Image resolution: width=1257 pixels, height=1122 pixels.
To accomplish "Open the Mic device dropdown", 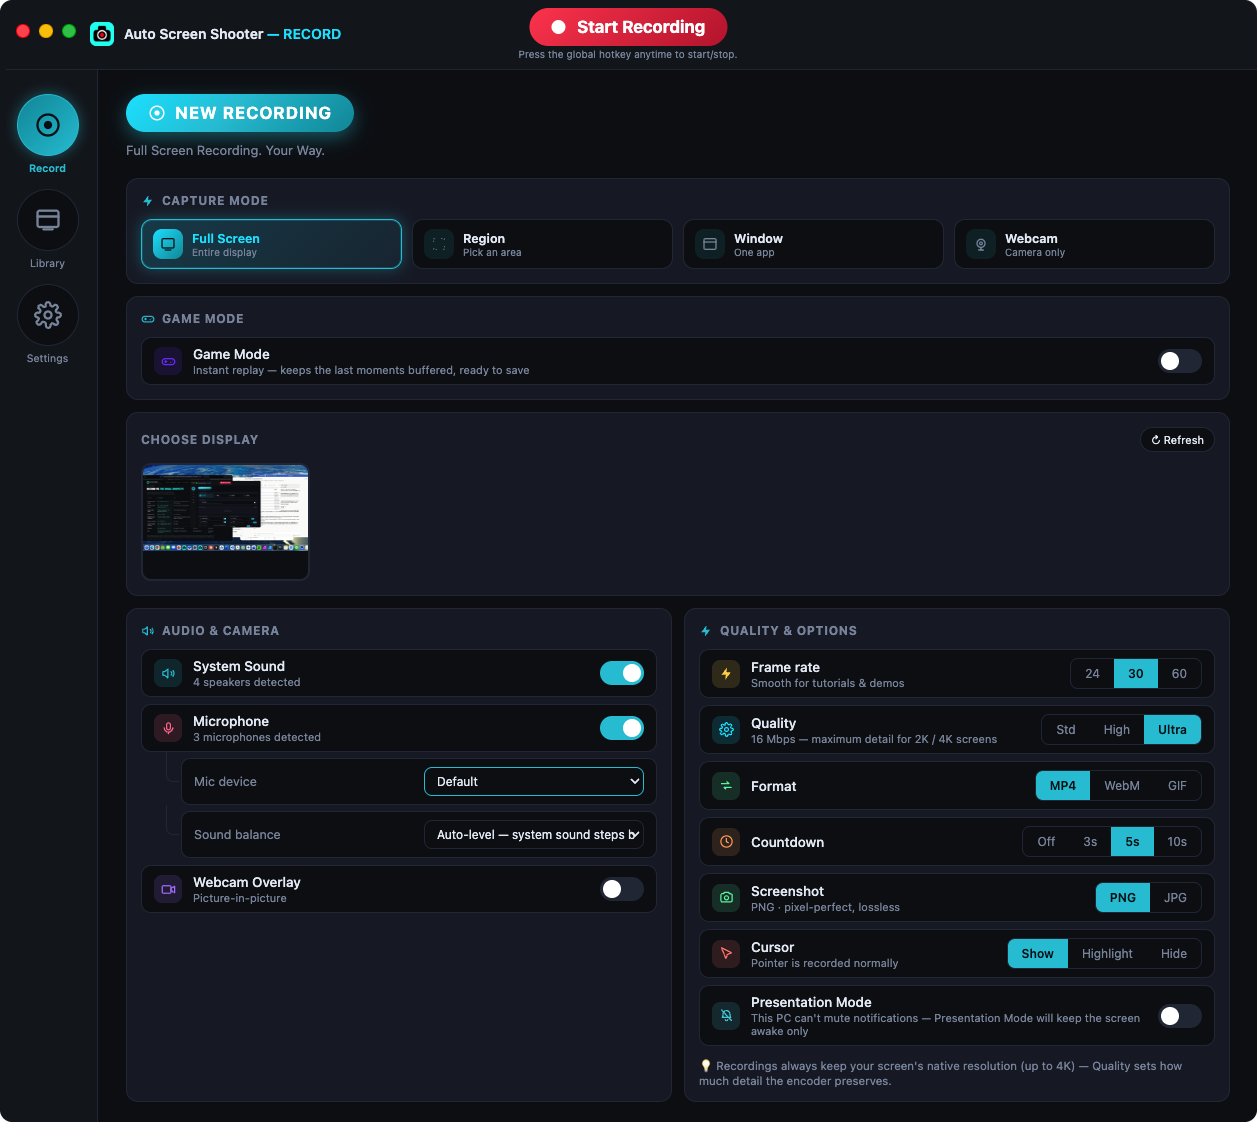I will coord(534,782).
